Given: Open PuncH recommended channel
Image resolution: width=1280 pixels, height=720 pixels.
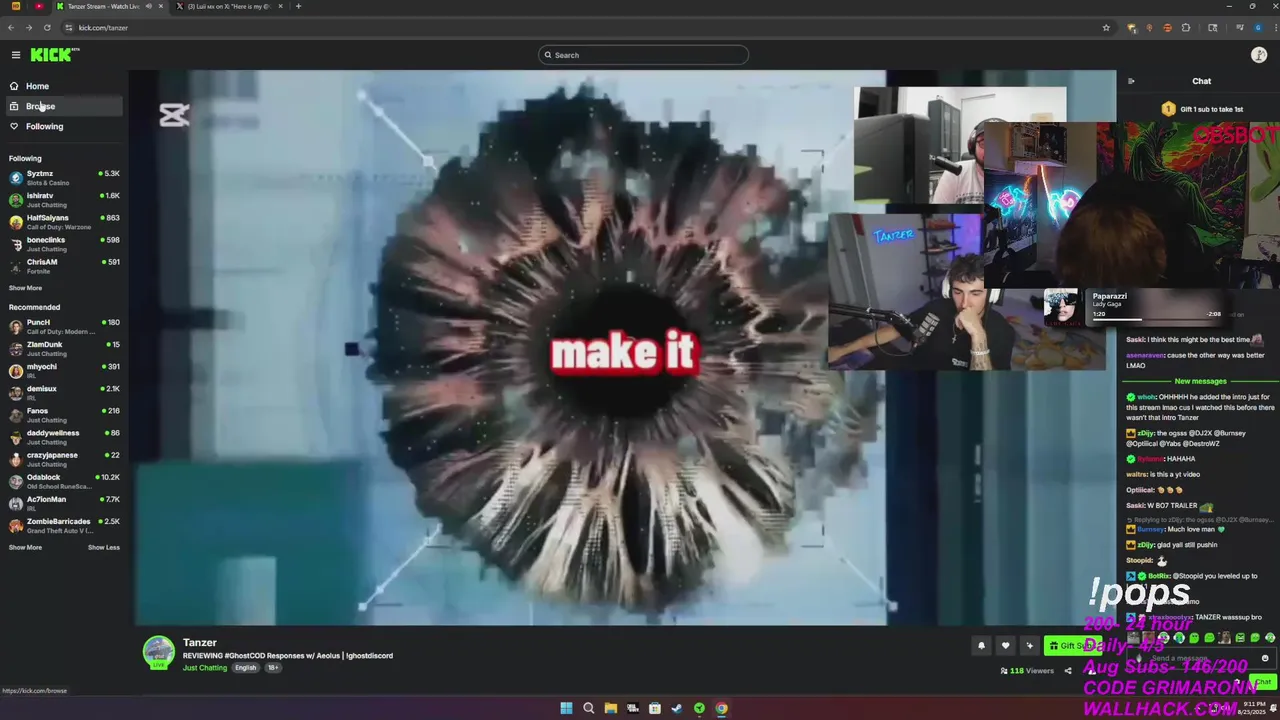Looking at the screenshot, I should (64, 327).
